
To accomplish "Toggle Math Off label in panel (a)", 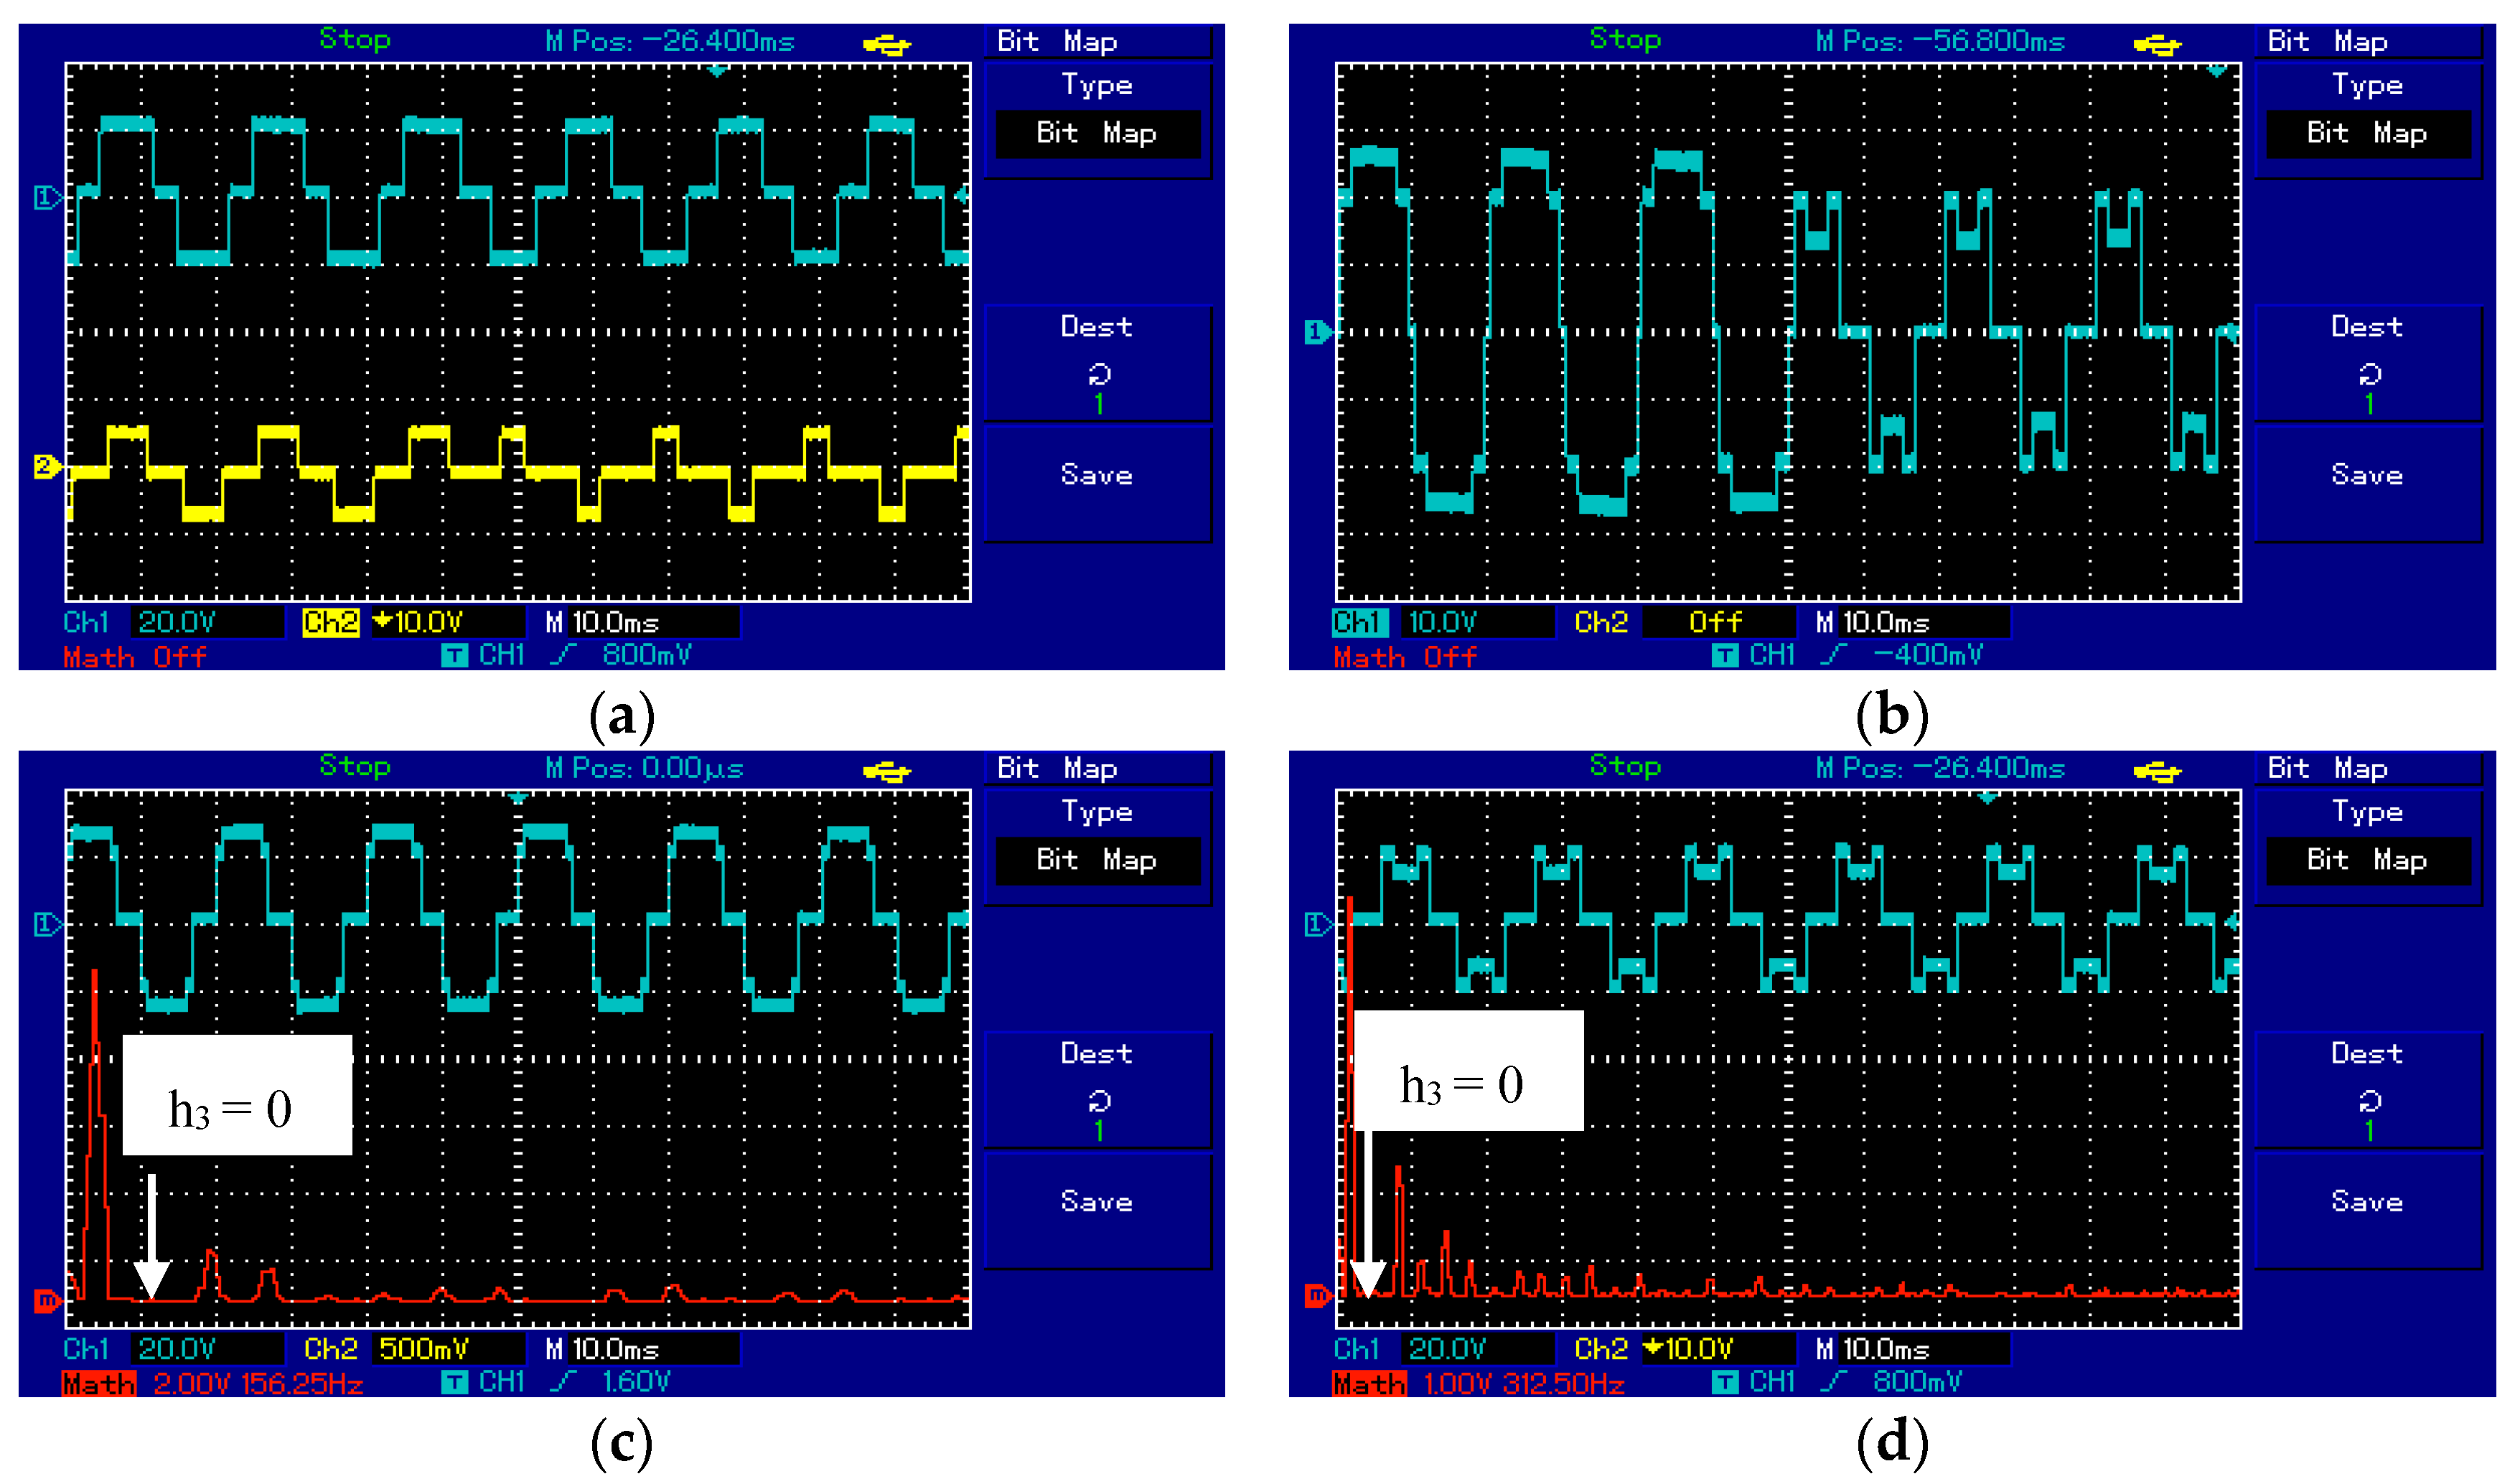I will click(134, 657).
